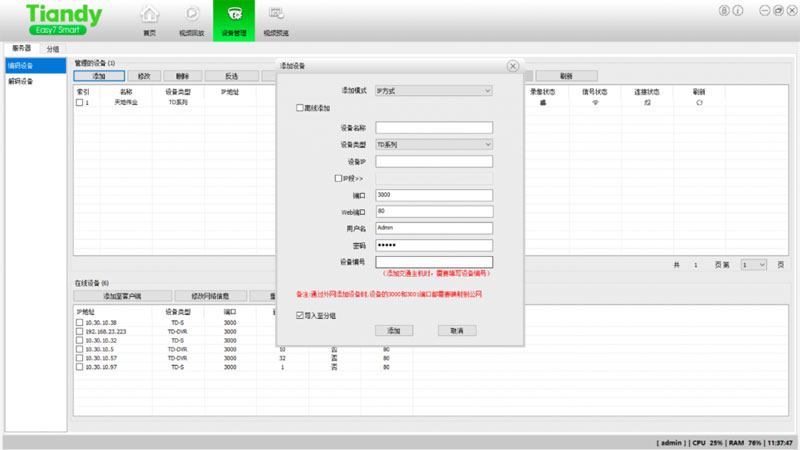Click the Add (添加) button in dialog
800x450 pixels.
pos(393,330)
